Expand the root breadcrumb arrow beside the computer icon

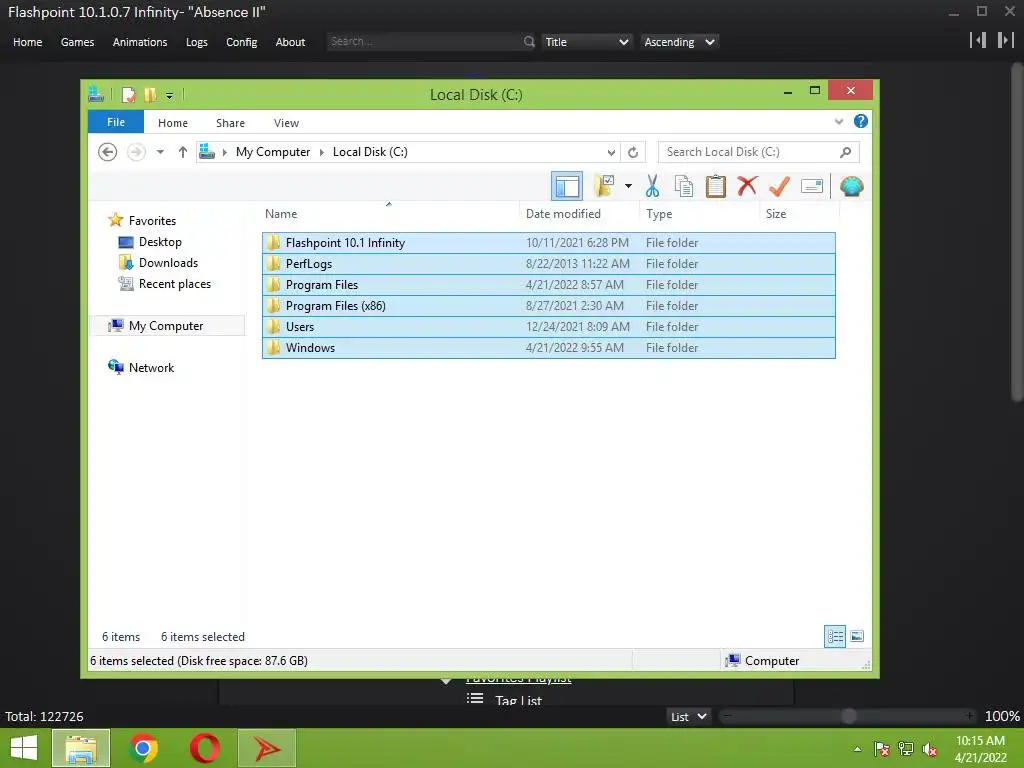click(225, 152)
